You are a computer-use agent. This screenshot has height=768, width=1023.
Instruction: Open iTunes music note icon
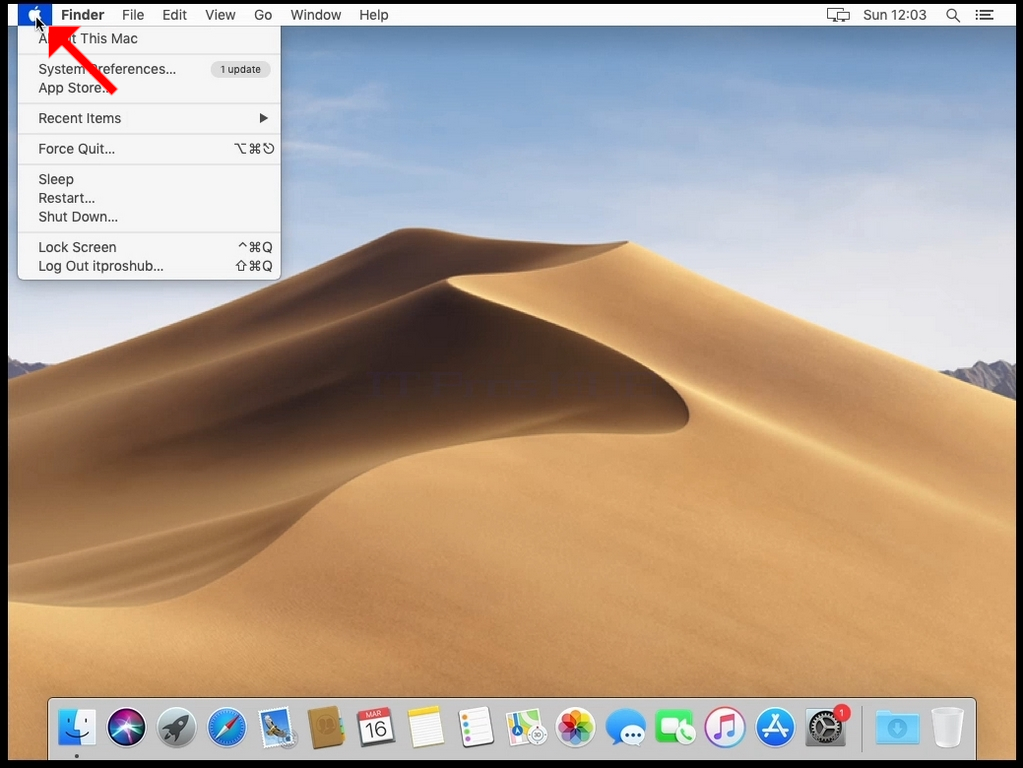tap(725, 727)
